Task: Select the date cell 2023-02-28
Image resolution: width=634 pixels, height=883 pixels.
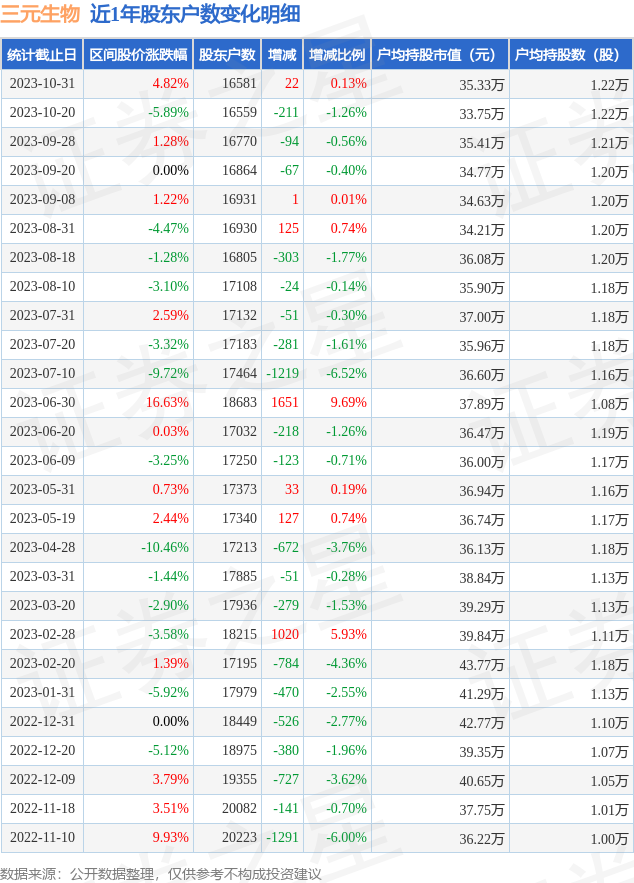Action: (x=42, y=635)
